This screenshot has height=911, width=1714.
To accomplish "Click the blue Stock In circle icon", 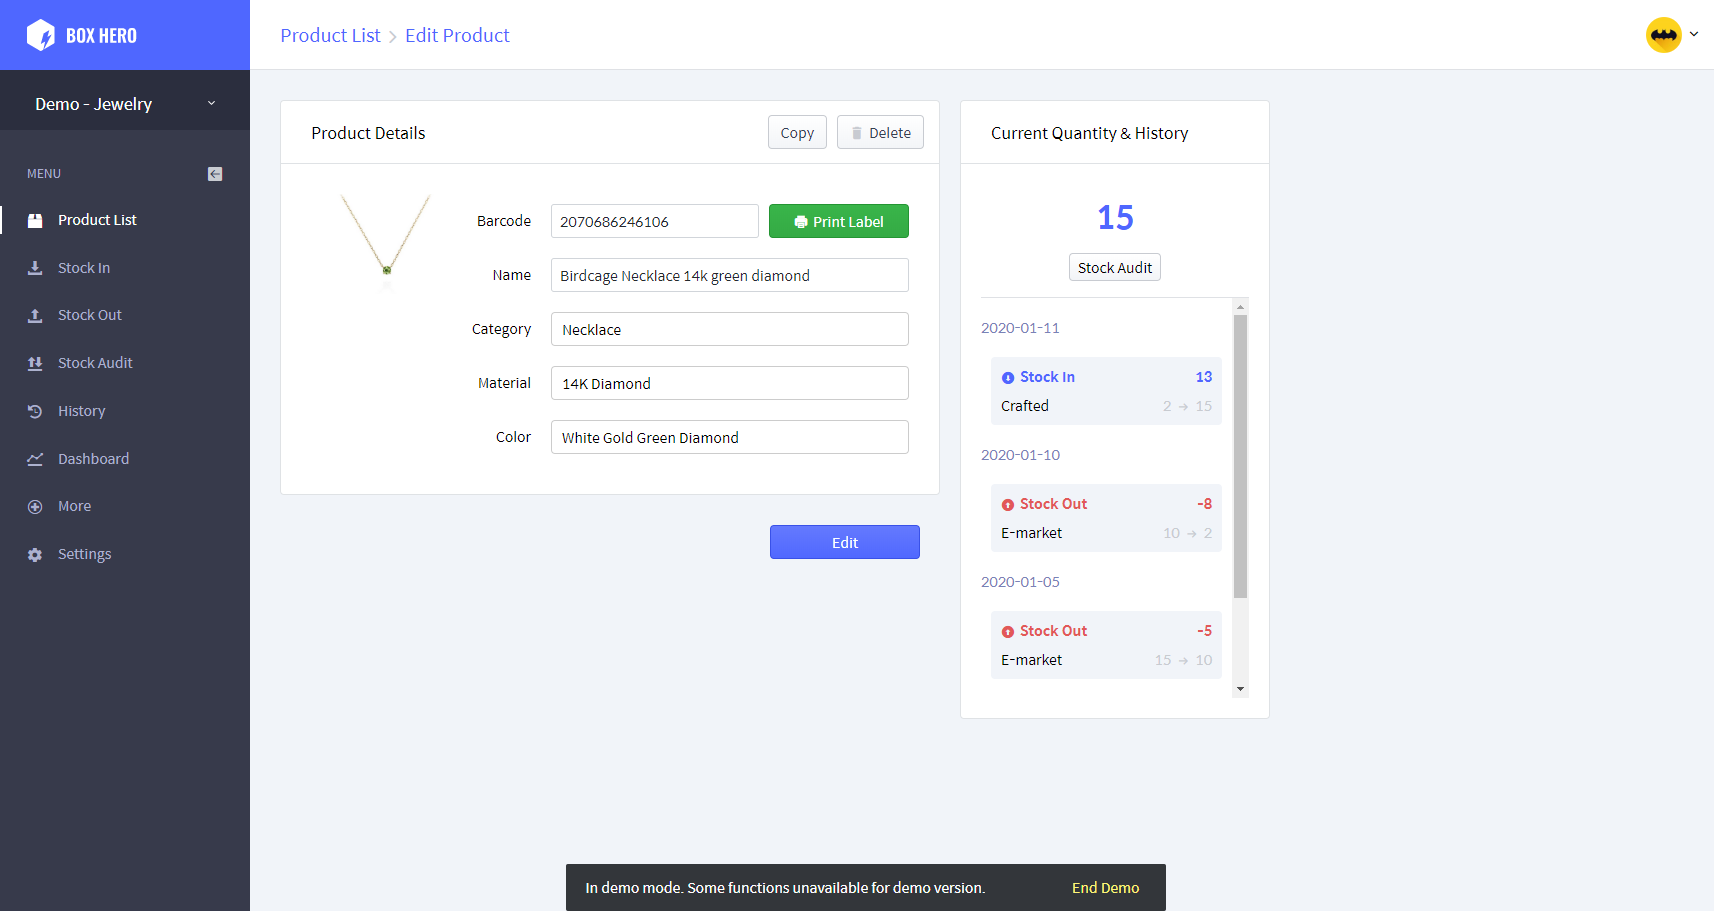I will [1008, 378].
